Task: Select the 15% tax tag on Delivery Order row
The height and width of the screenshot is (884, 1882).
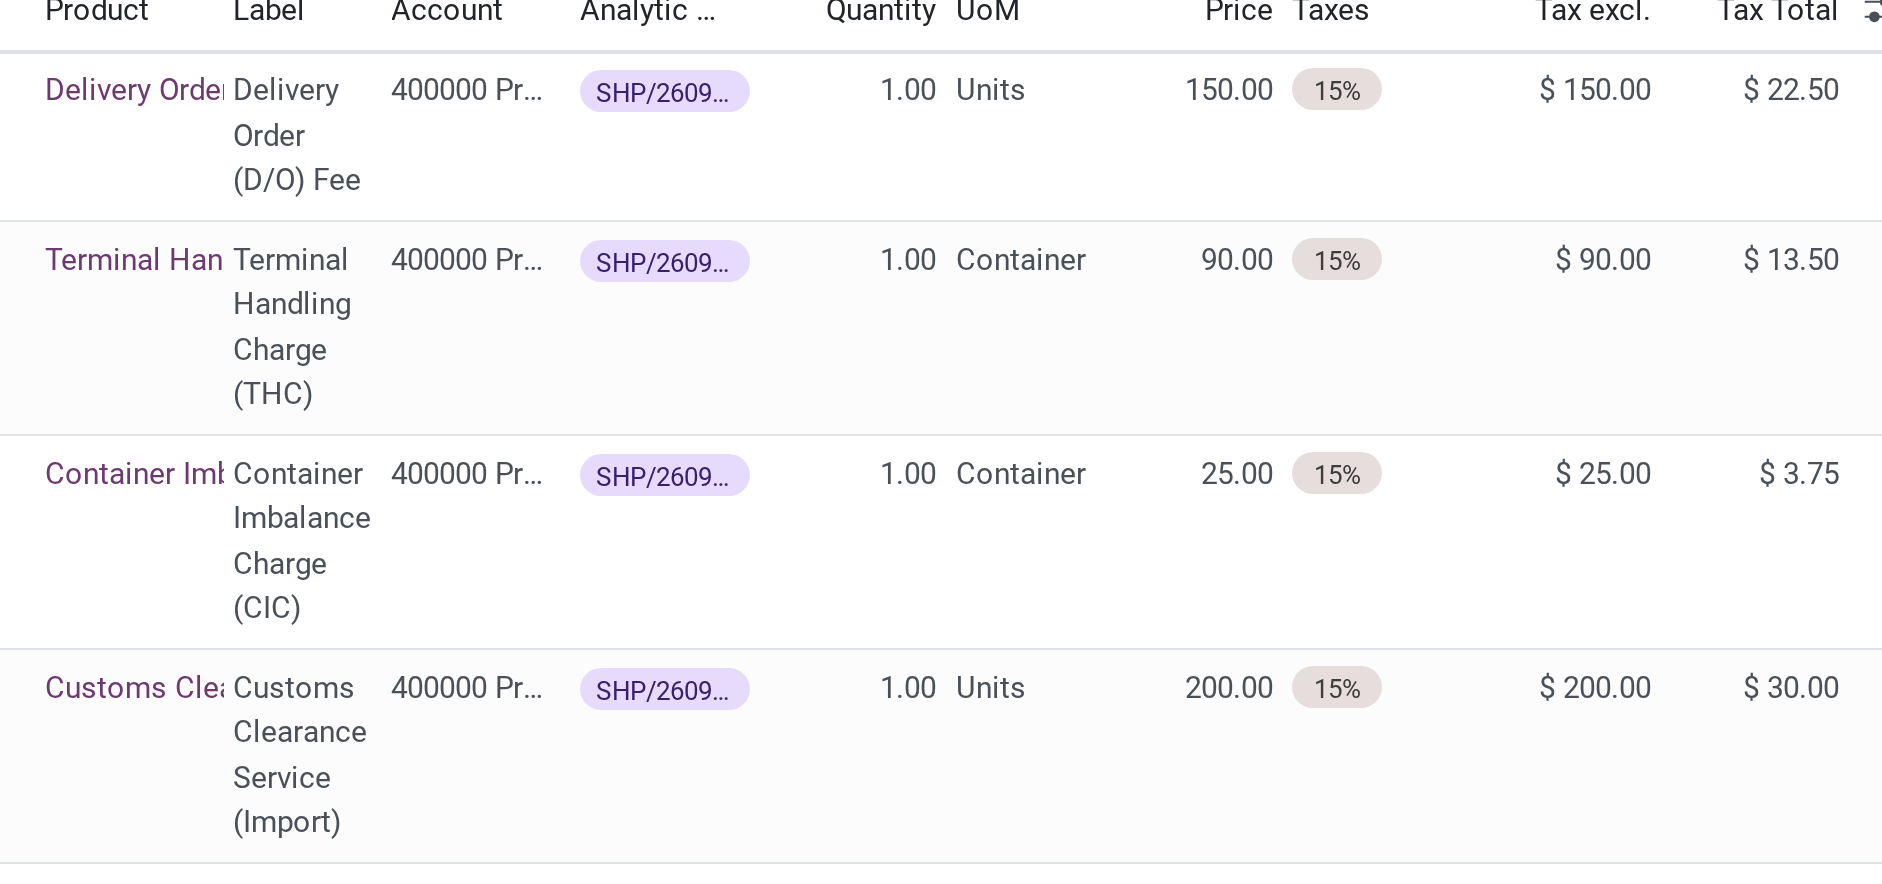Action: point(1336,90)
